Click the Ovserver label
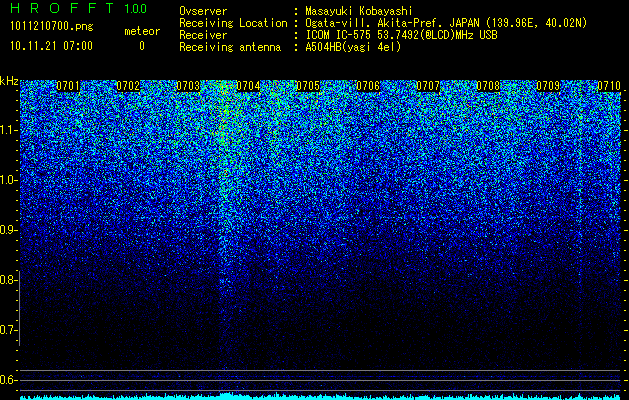The height and width of the screenshot is (400, 629). [203, 11]
